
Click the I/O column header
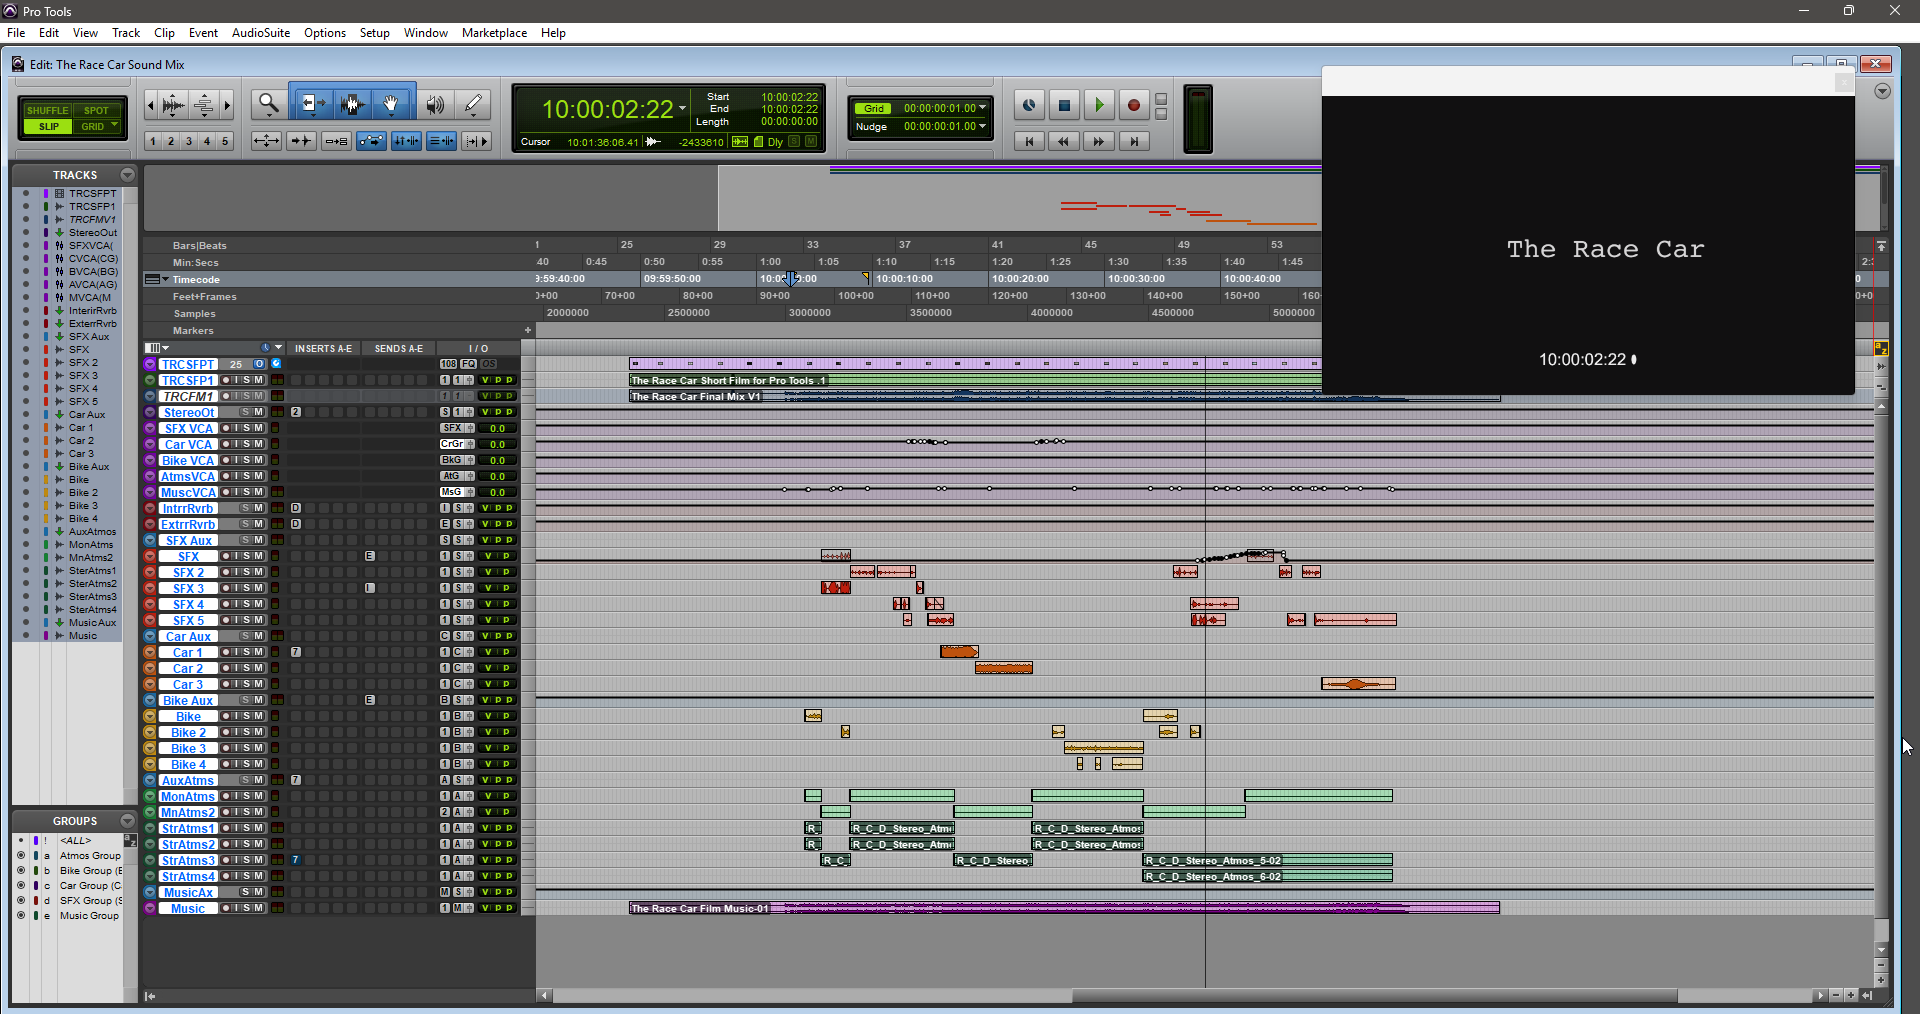[478, 349]
